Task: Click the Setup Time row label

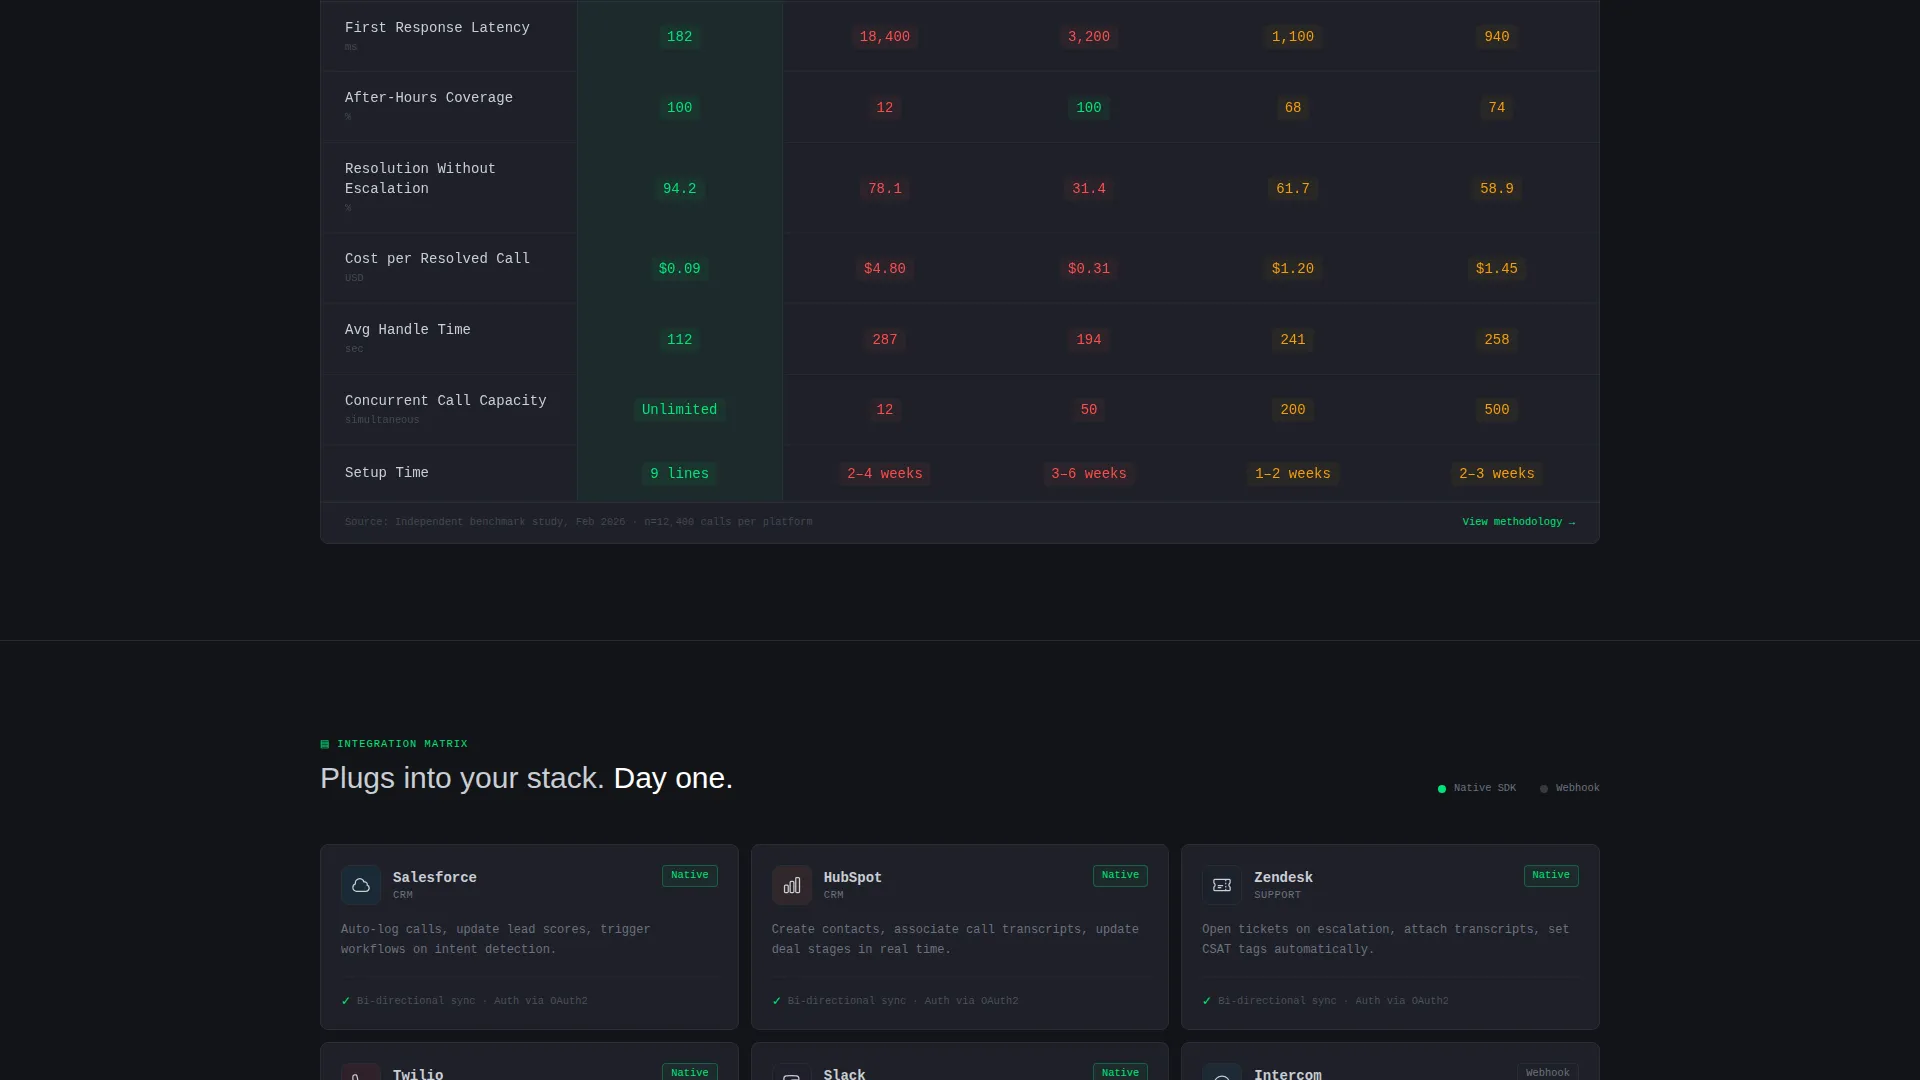Action: coord(386,473)
